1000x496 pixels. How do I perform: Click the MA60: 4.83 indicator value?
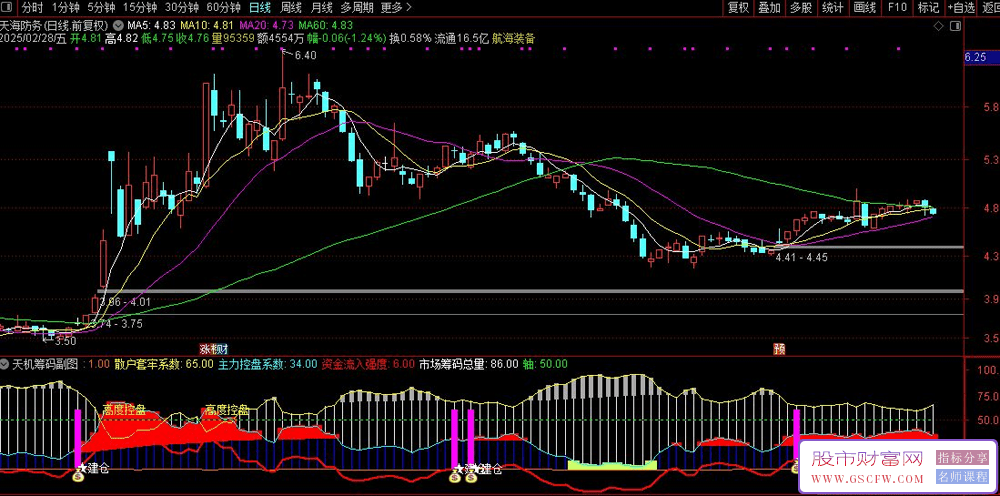click(x=325, y=26)
